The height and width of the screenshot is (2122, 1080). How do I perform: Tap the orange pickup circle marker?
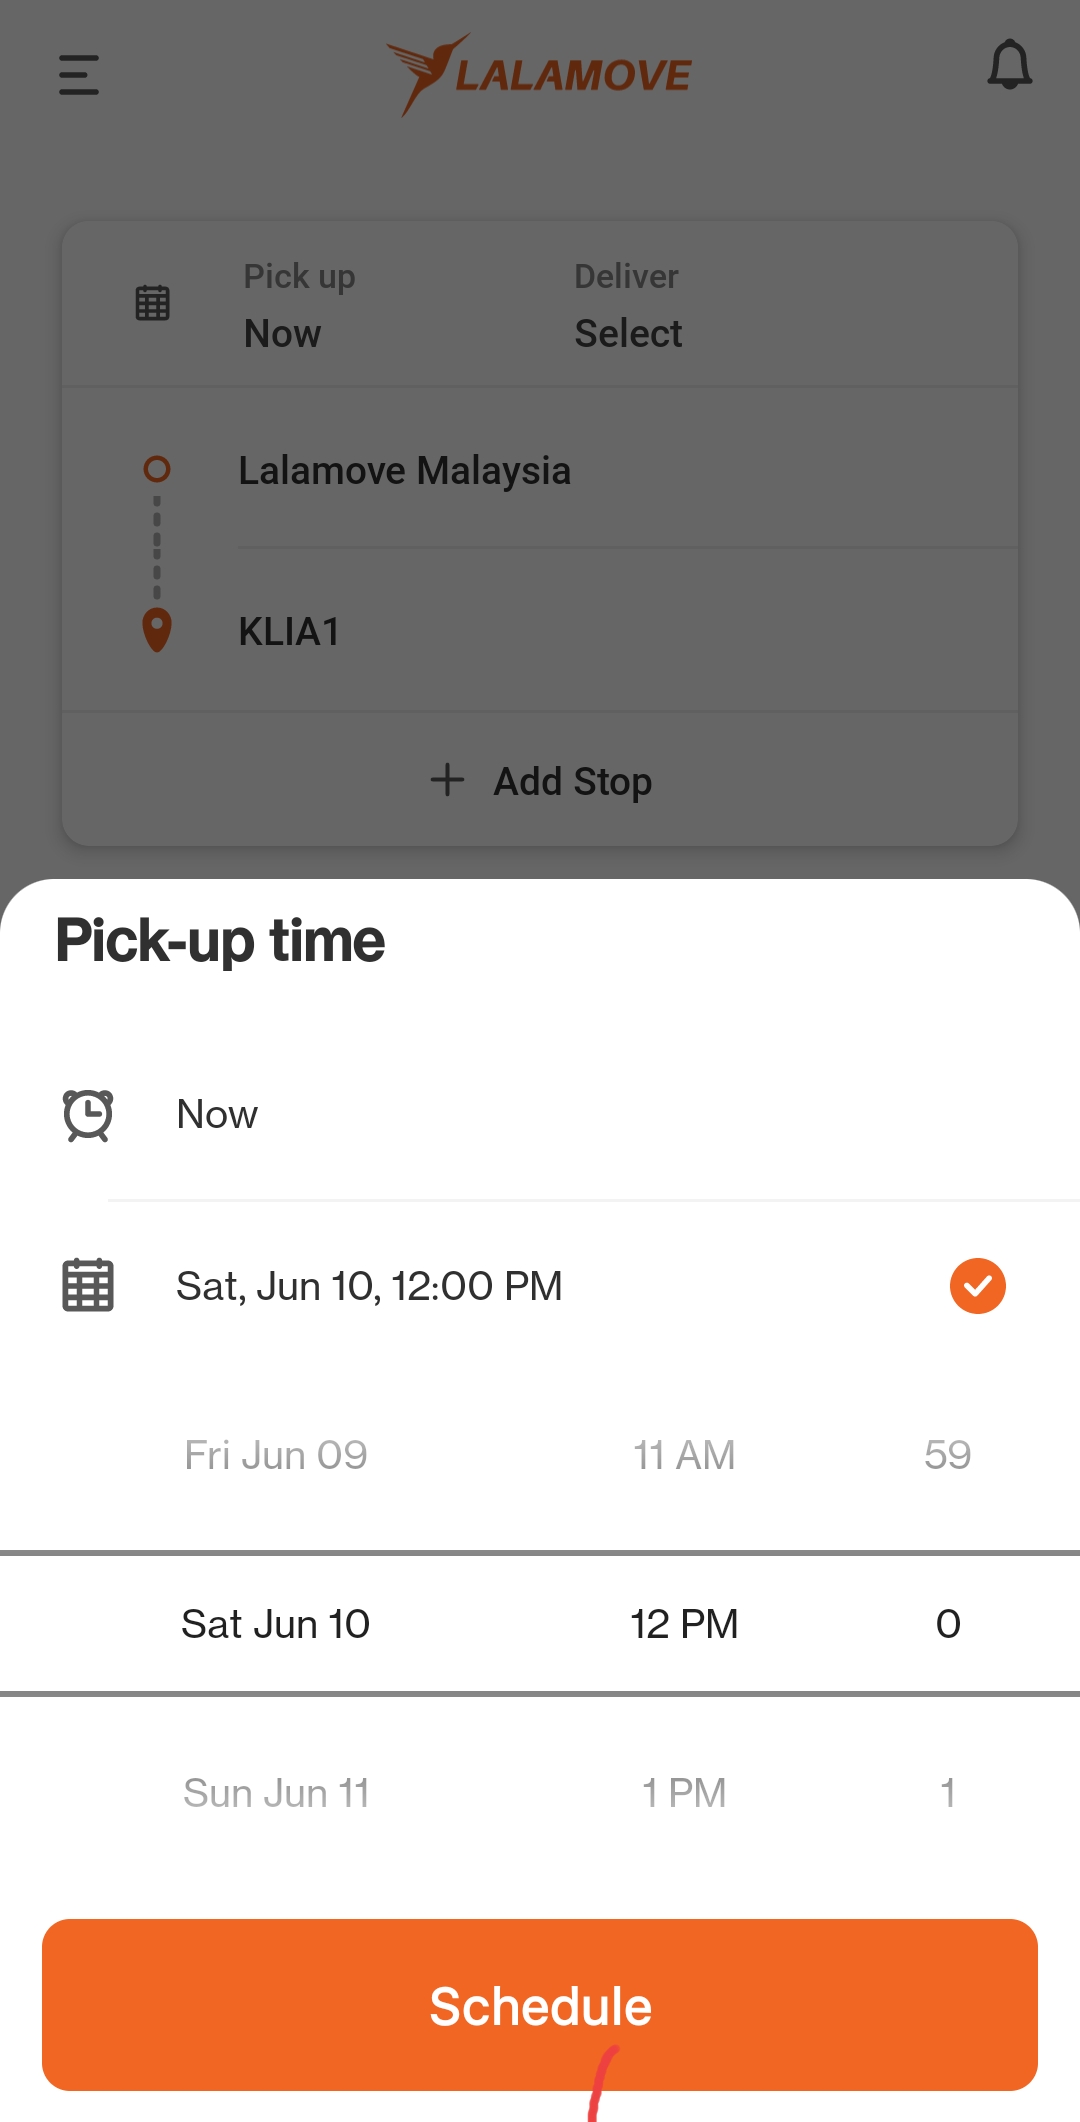coord(157,468)
